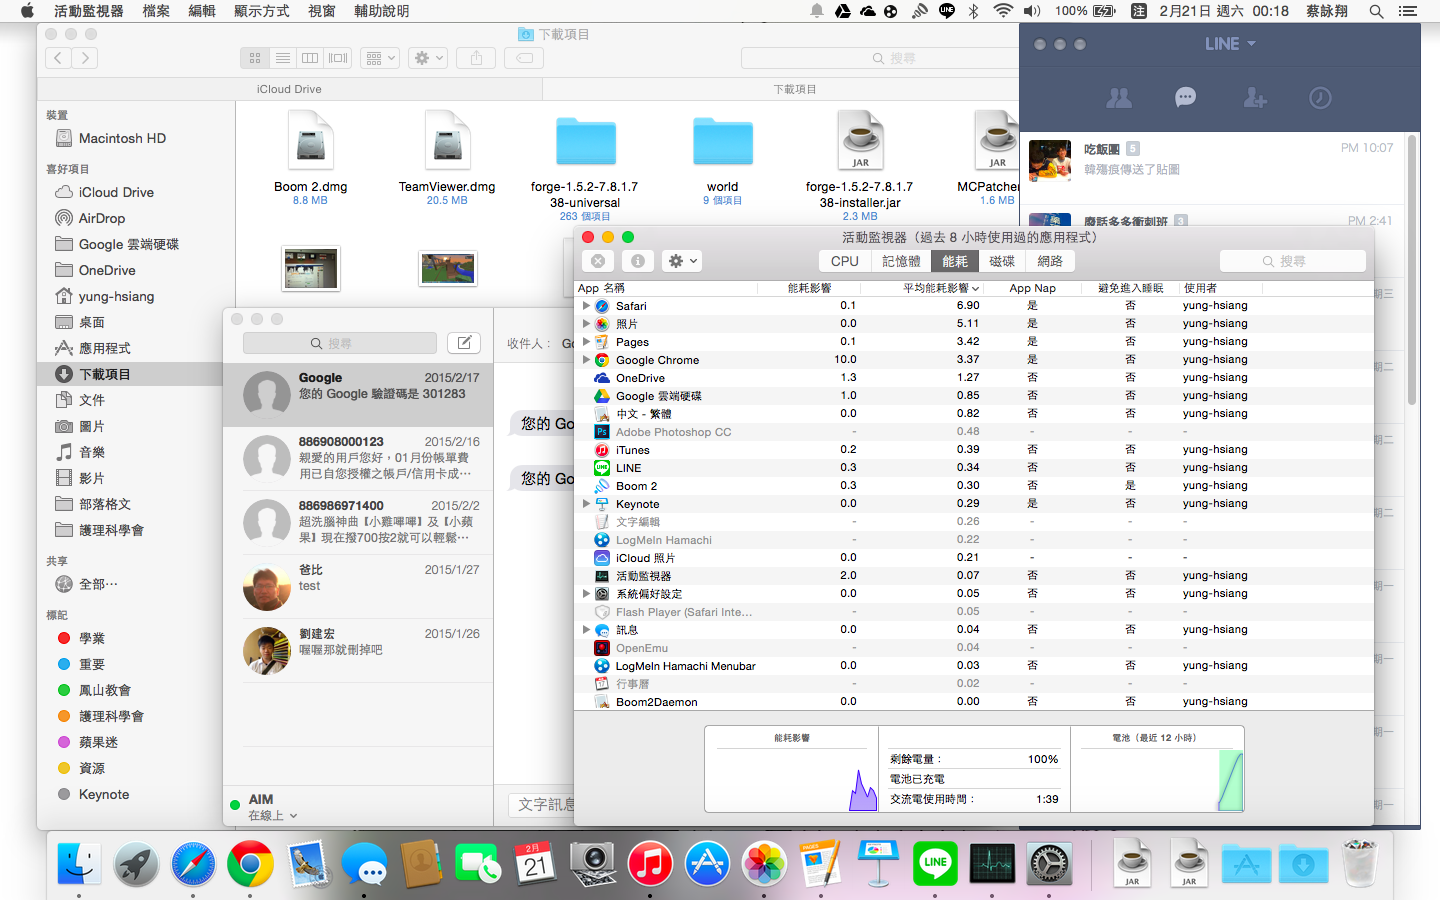
Task: Expand the 系統偏好設定 process row
Action: 586,594
